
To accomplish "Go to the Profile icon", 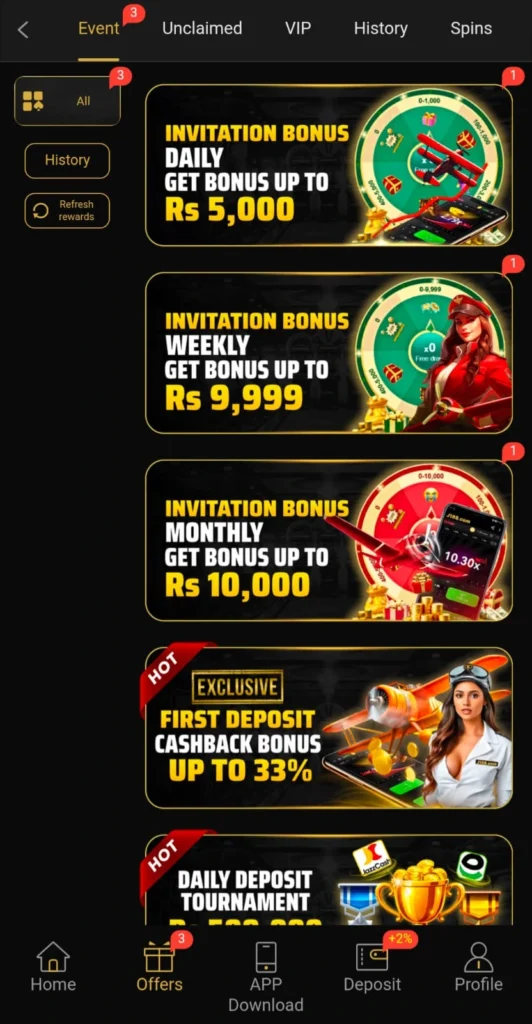I will click(x=478, y=957).
